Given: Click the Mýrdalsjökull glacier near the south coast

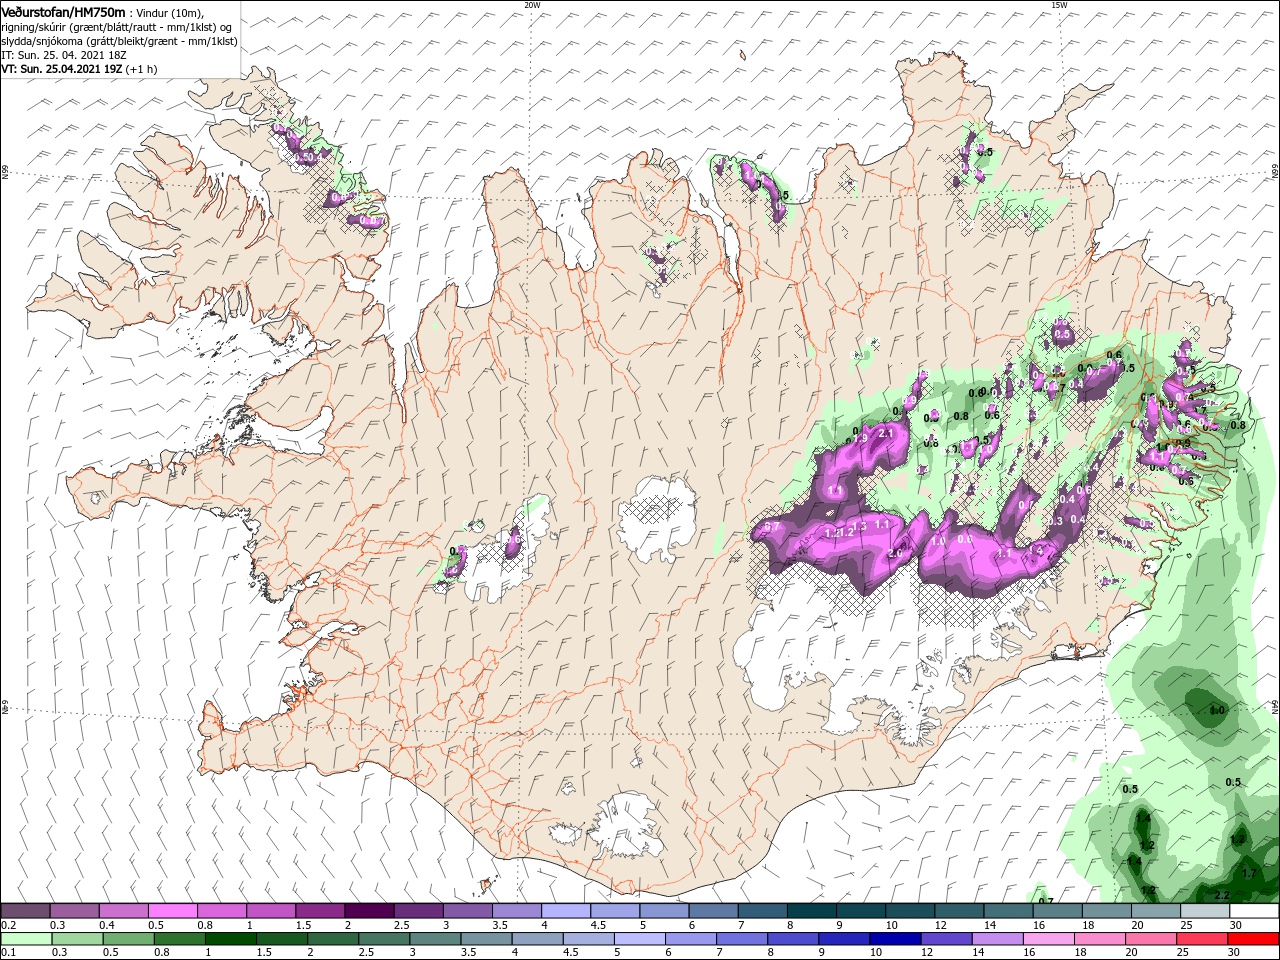Looking at the screenshot, I should (628, 826).
